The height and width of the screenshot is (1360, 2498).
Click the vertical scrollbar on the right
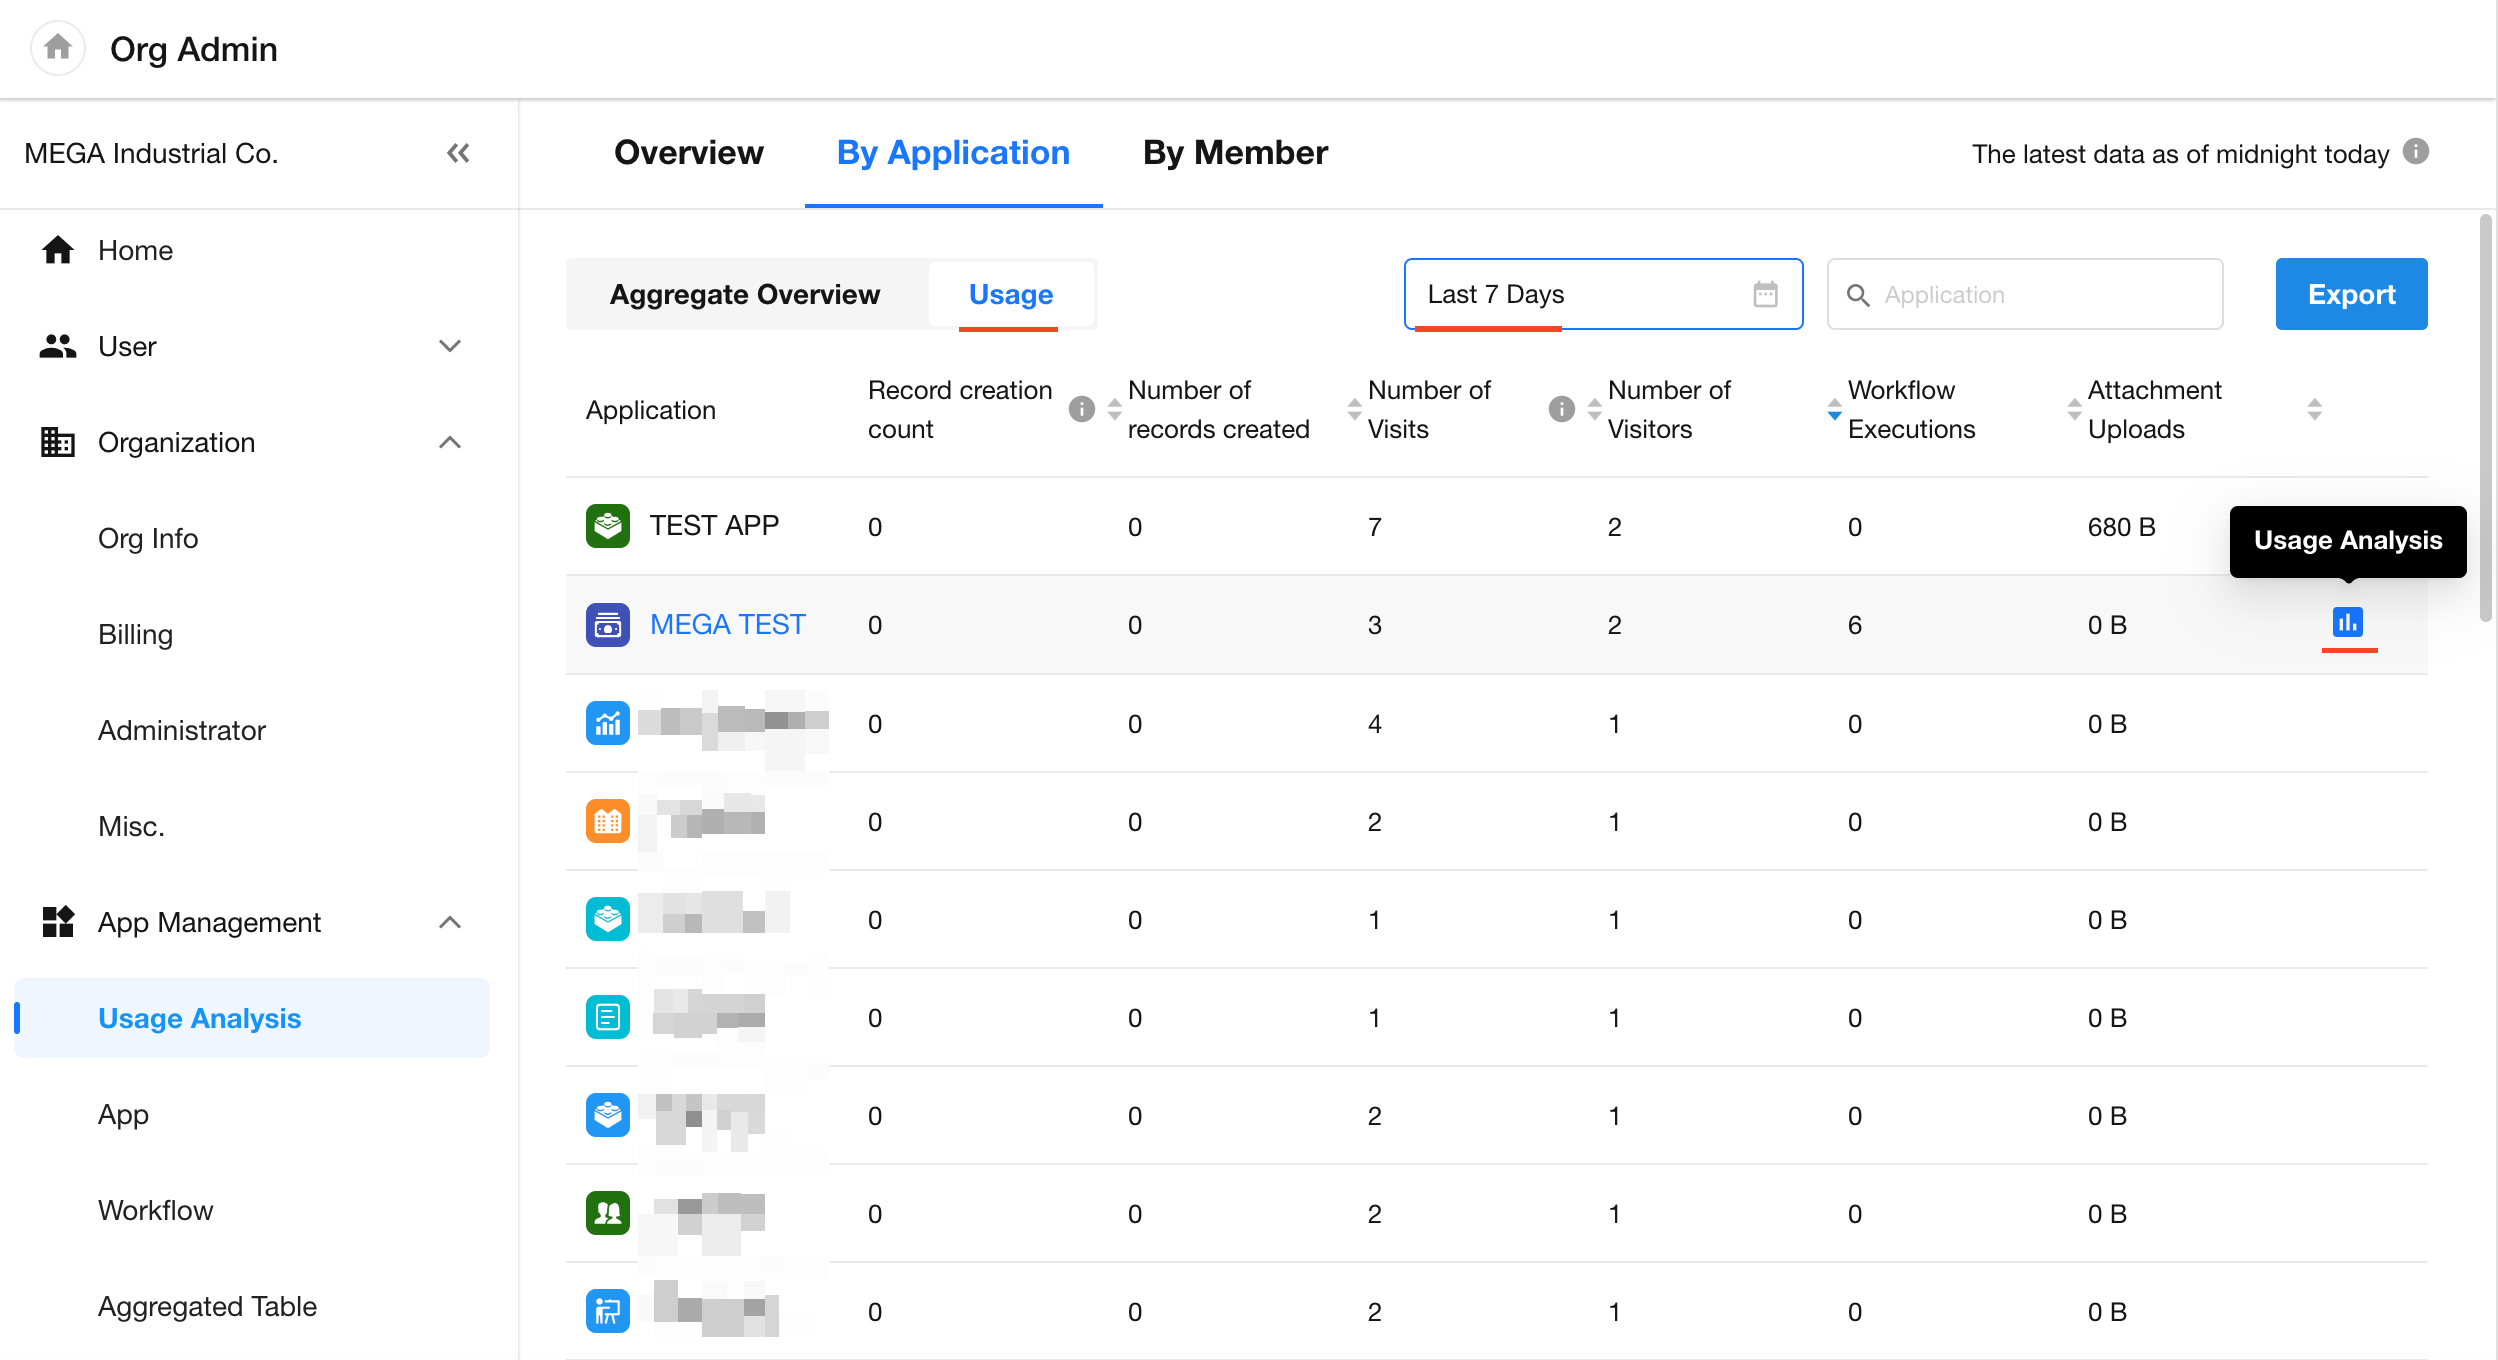tap(2485, 420)
